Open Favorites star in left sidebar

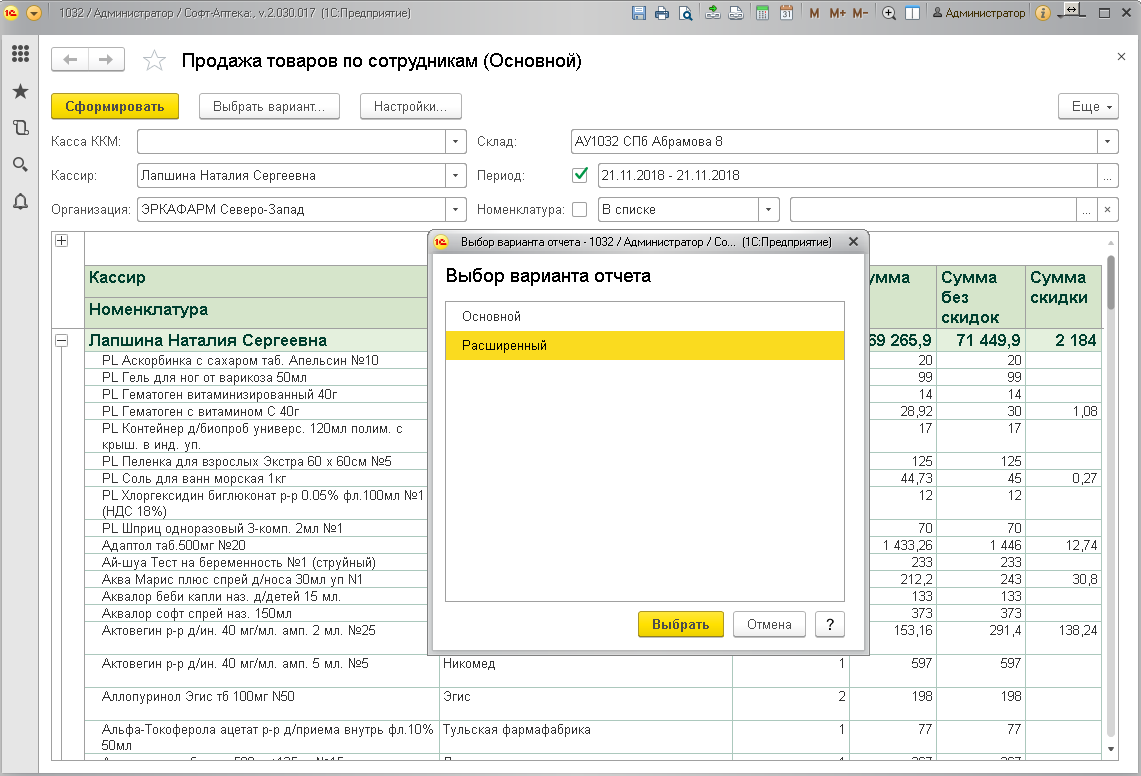19,91
